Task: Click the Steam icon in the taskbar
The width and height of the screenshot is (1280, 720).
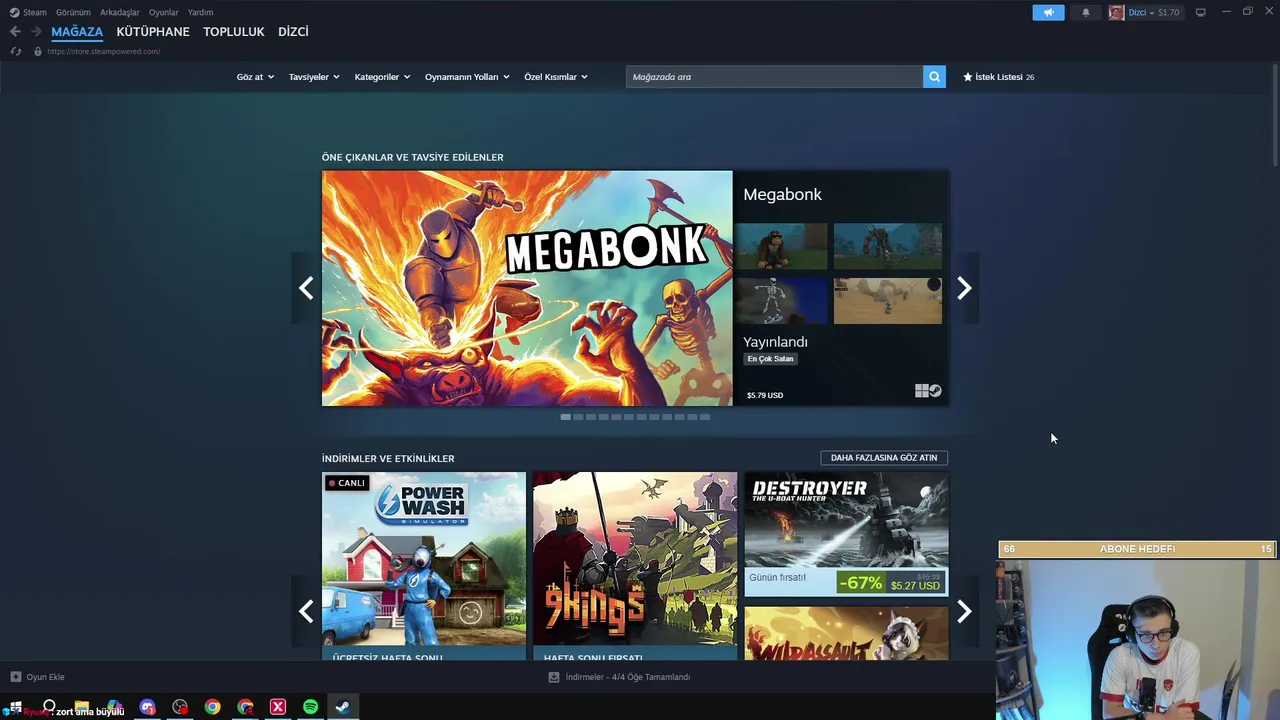Action: [x=342, y=707]
